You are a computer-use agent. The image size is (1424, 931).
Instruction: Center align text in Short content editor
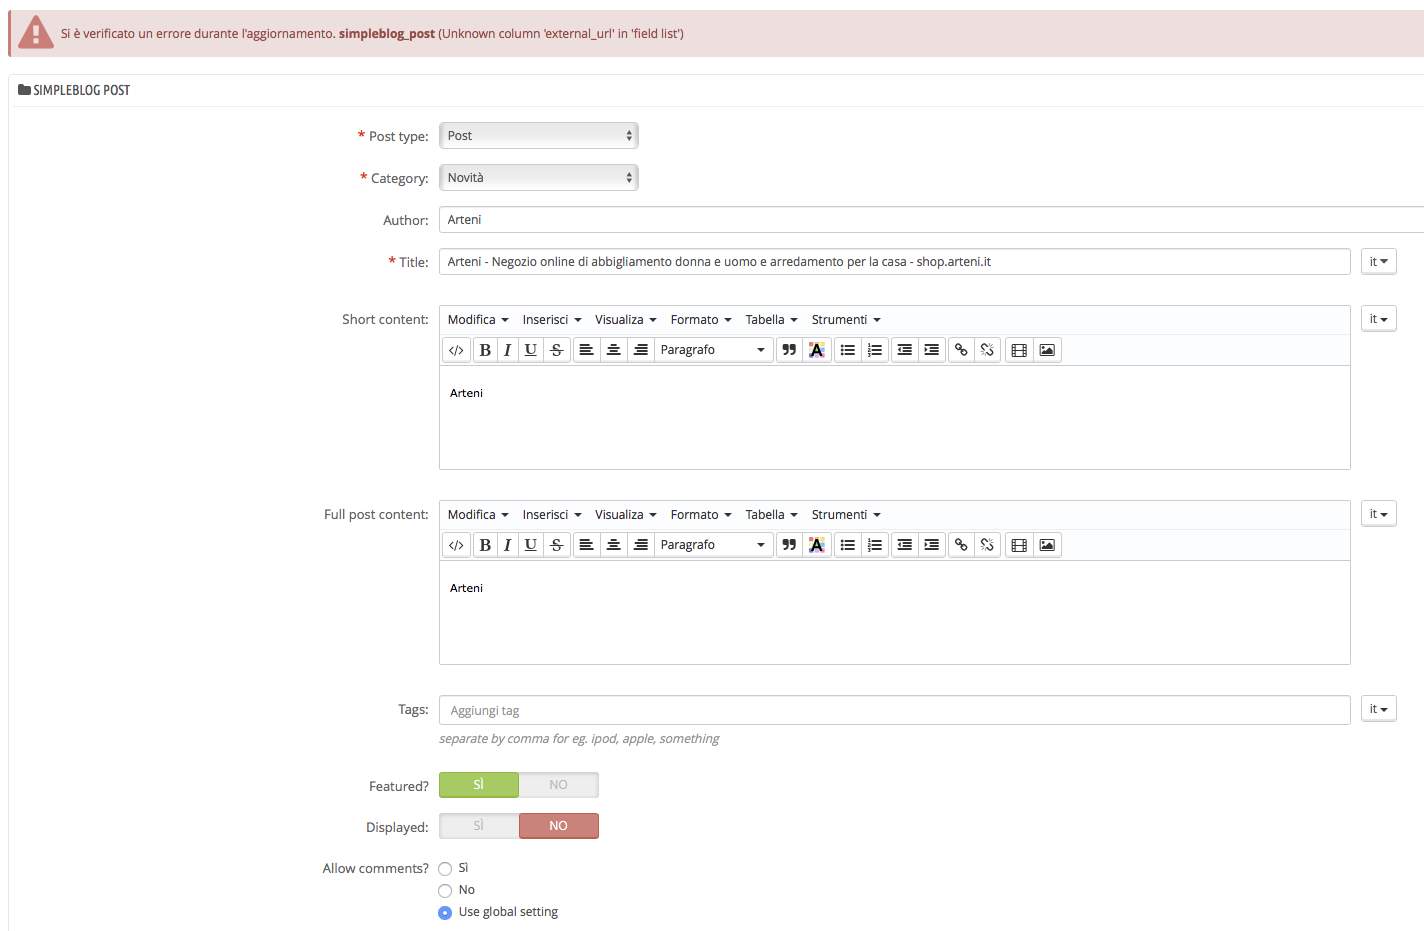(x=614, y=350)
